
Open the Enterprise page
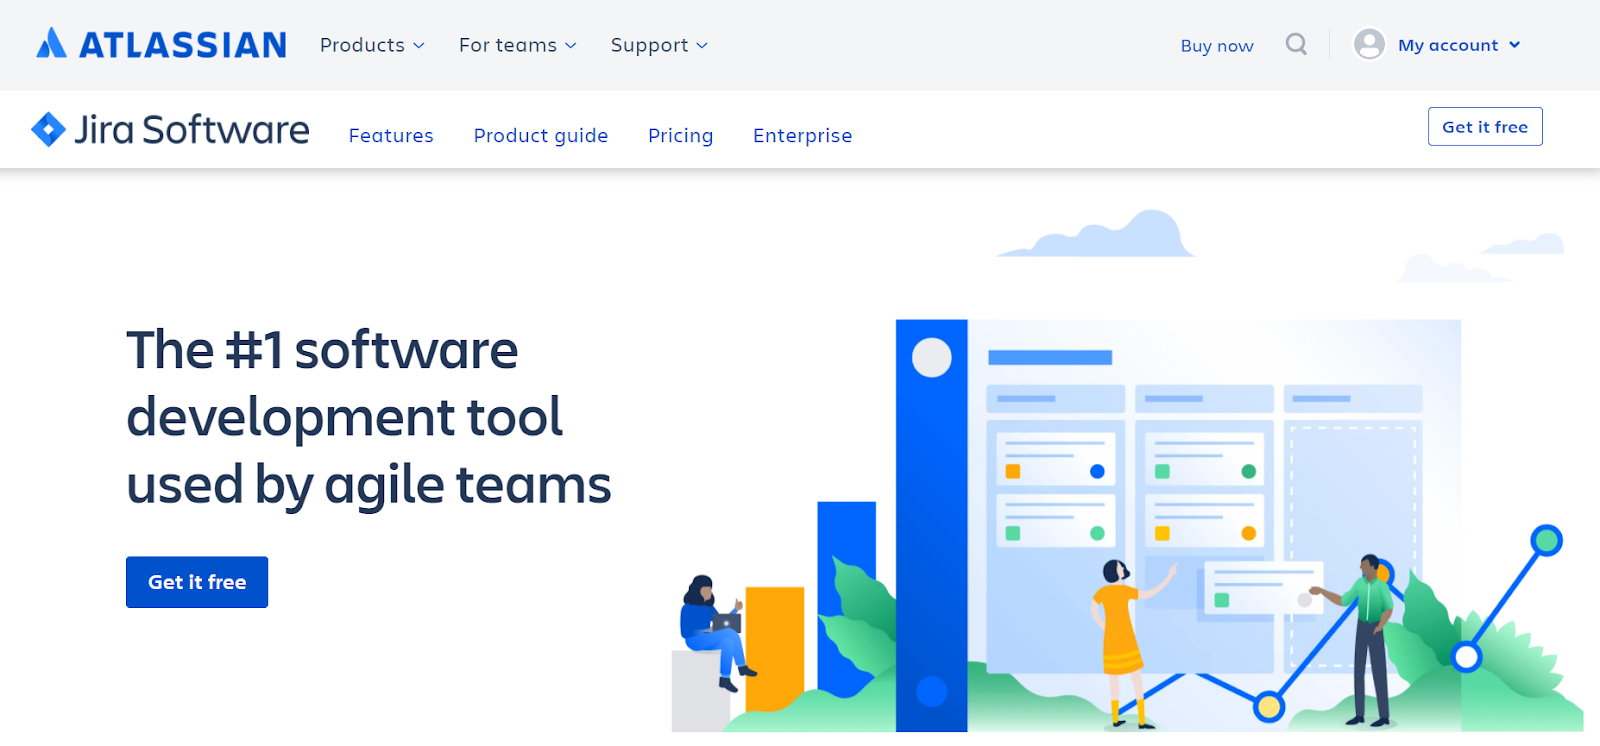(x=803, y=135)
